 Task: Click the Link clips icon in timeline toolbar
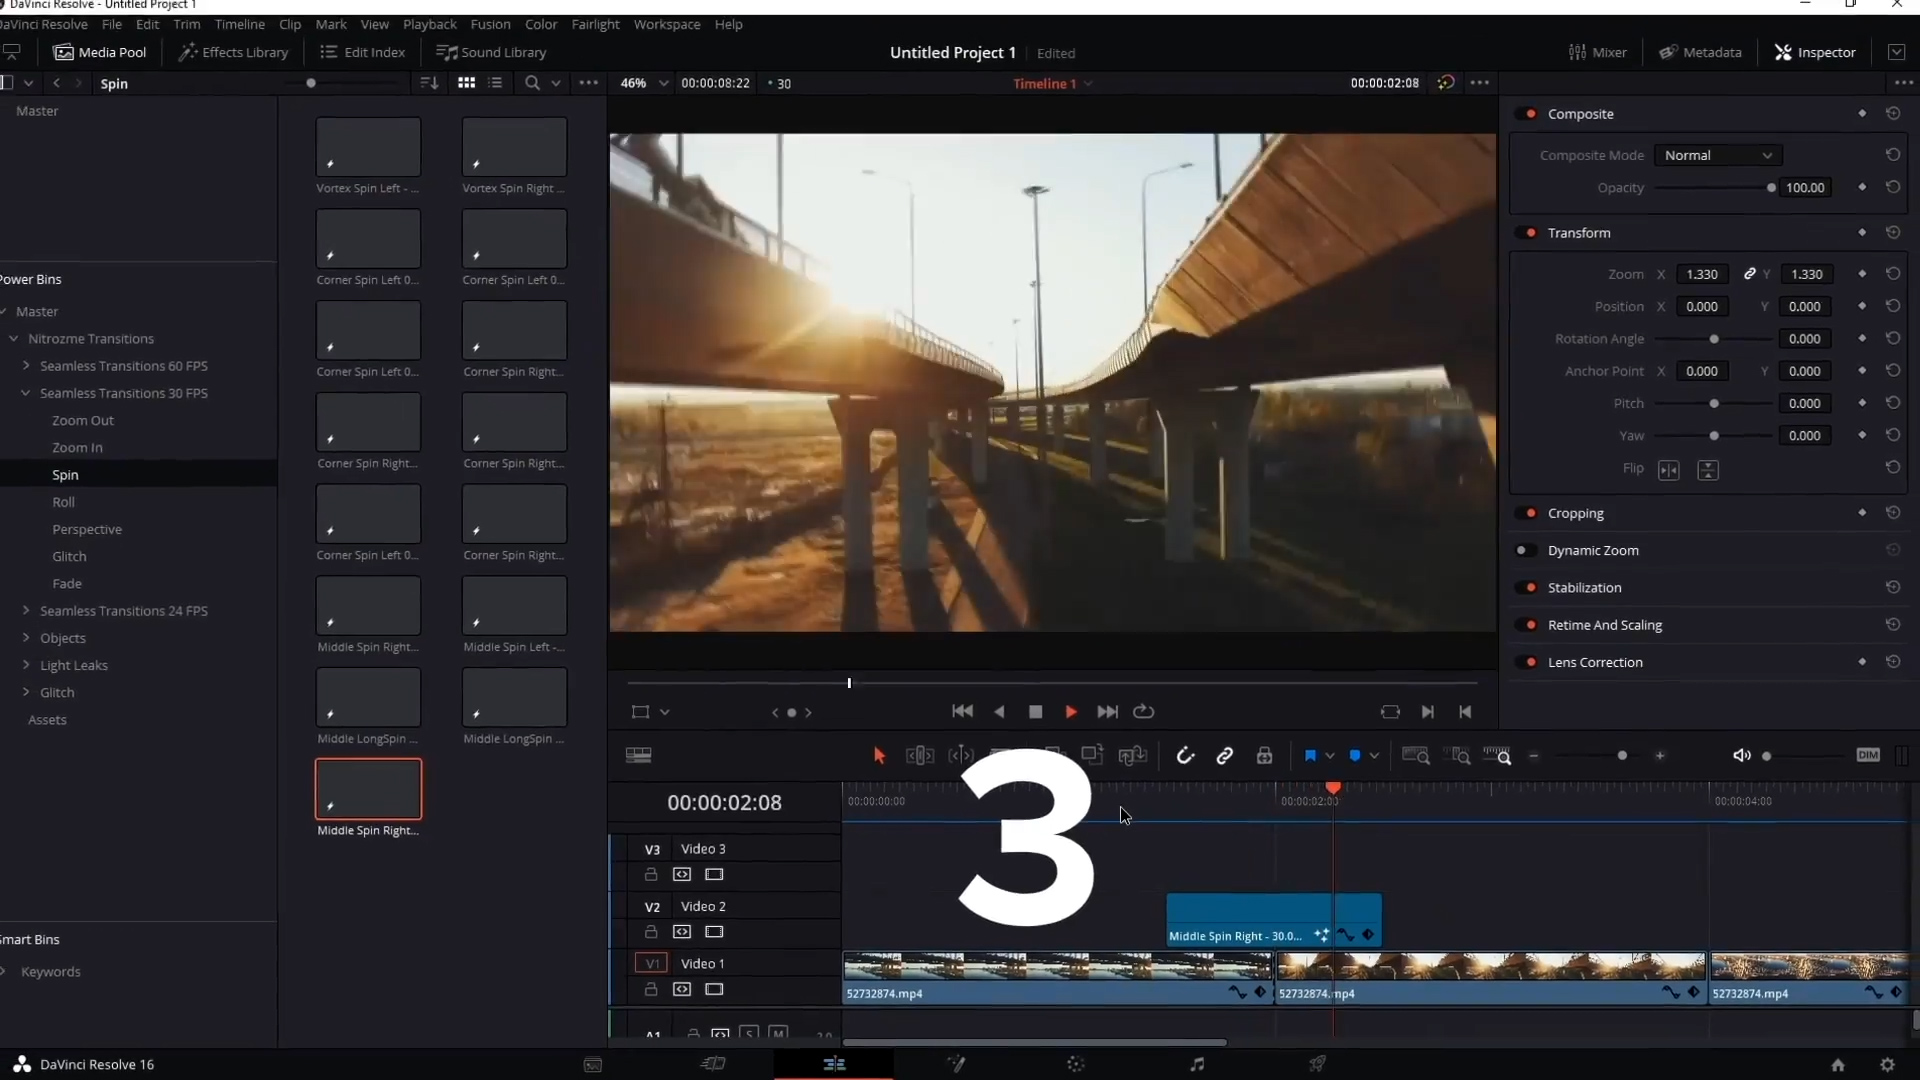(1225, 756)
